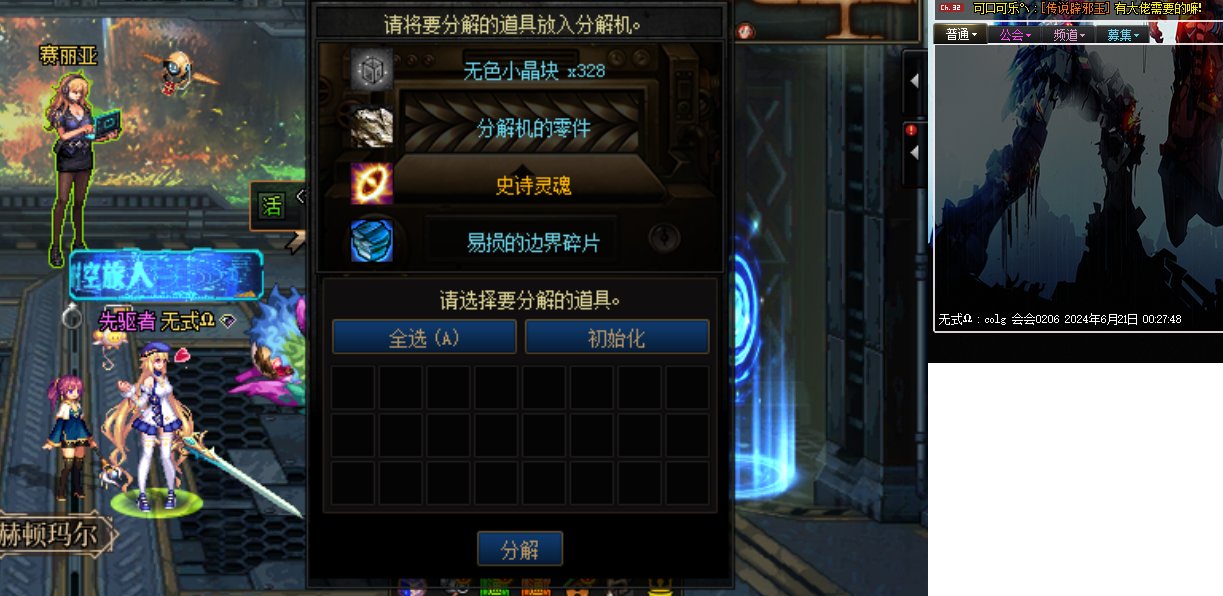Open the 公会 guild chat dropdown
This screenshot has height=596, width=1223.
click(x=1015, y=35)
